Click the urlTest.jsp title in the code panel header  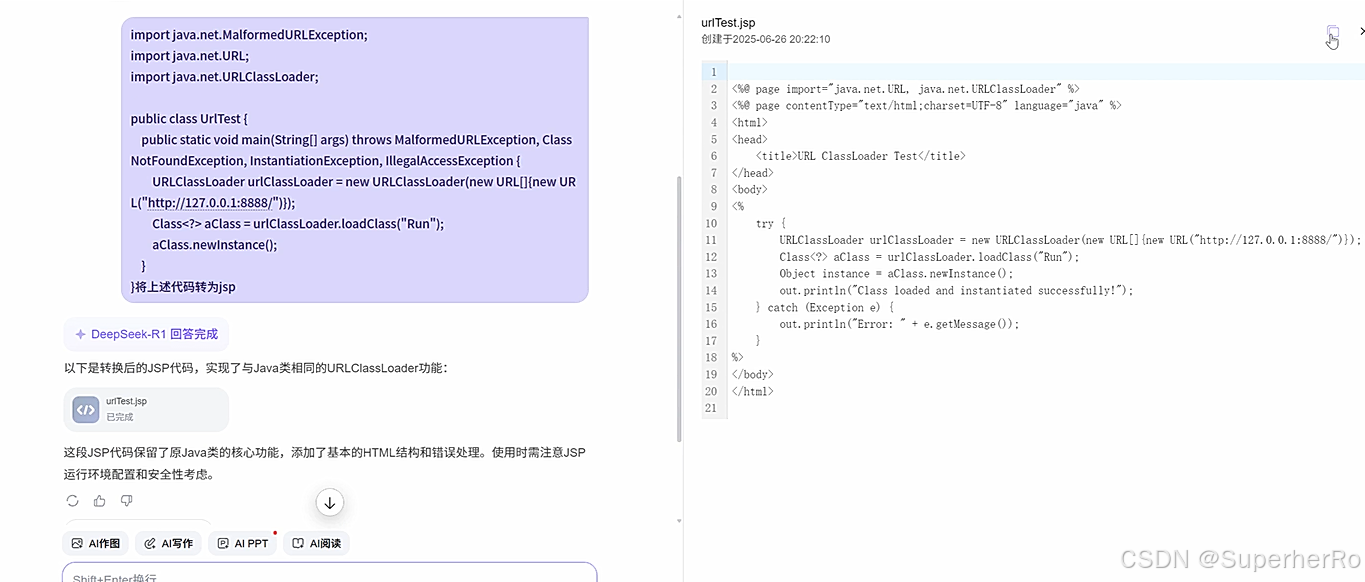click(728, 22)
